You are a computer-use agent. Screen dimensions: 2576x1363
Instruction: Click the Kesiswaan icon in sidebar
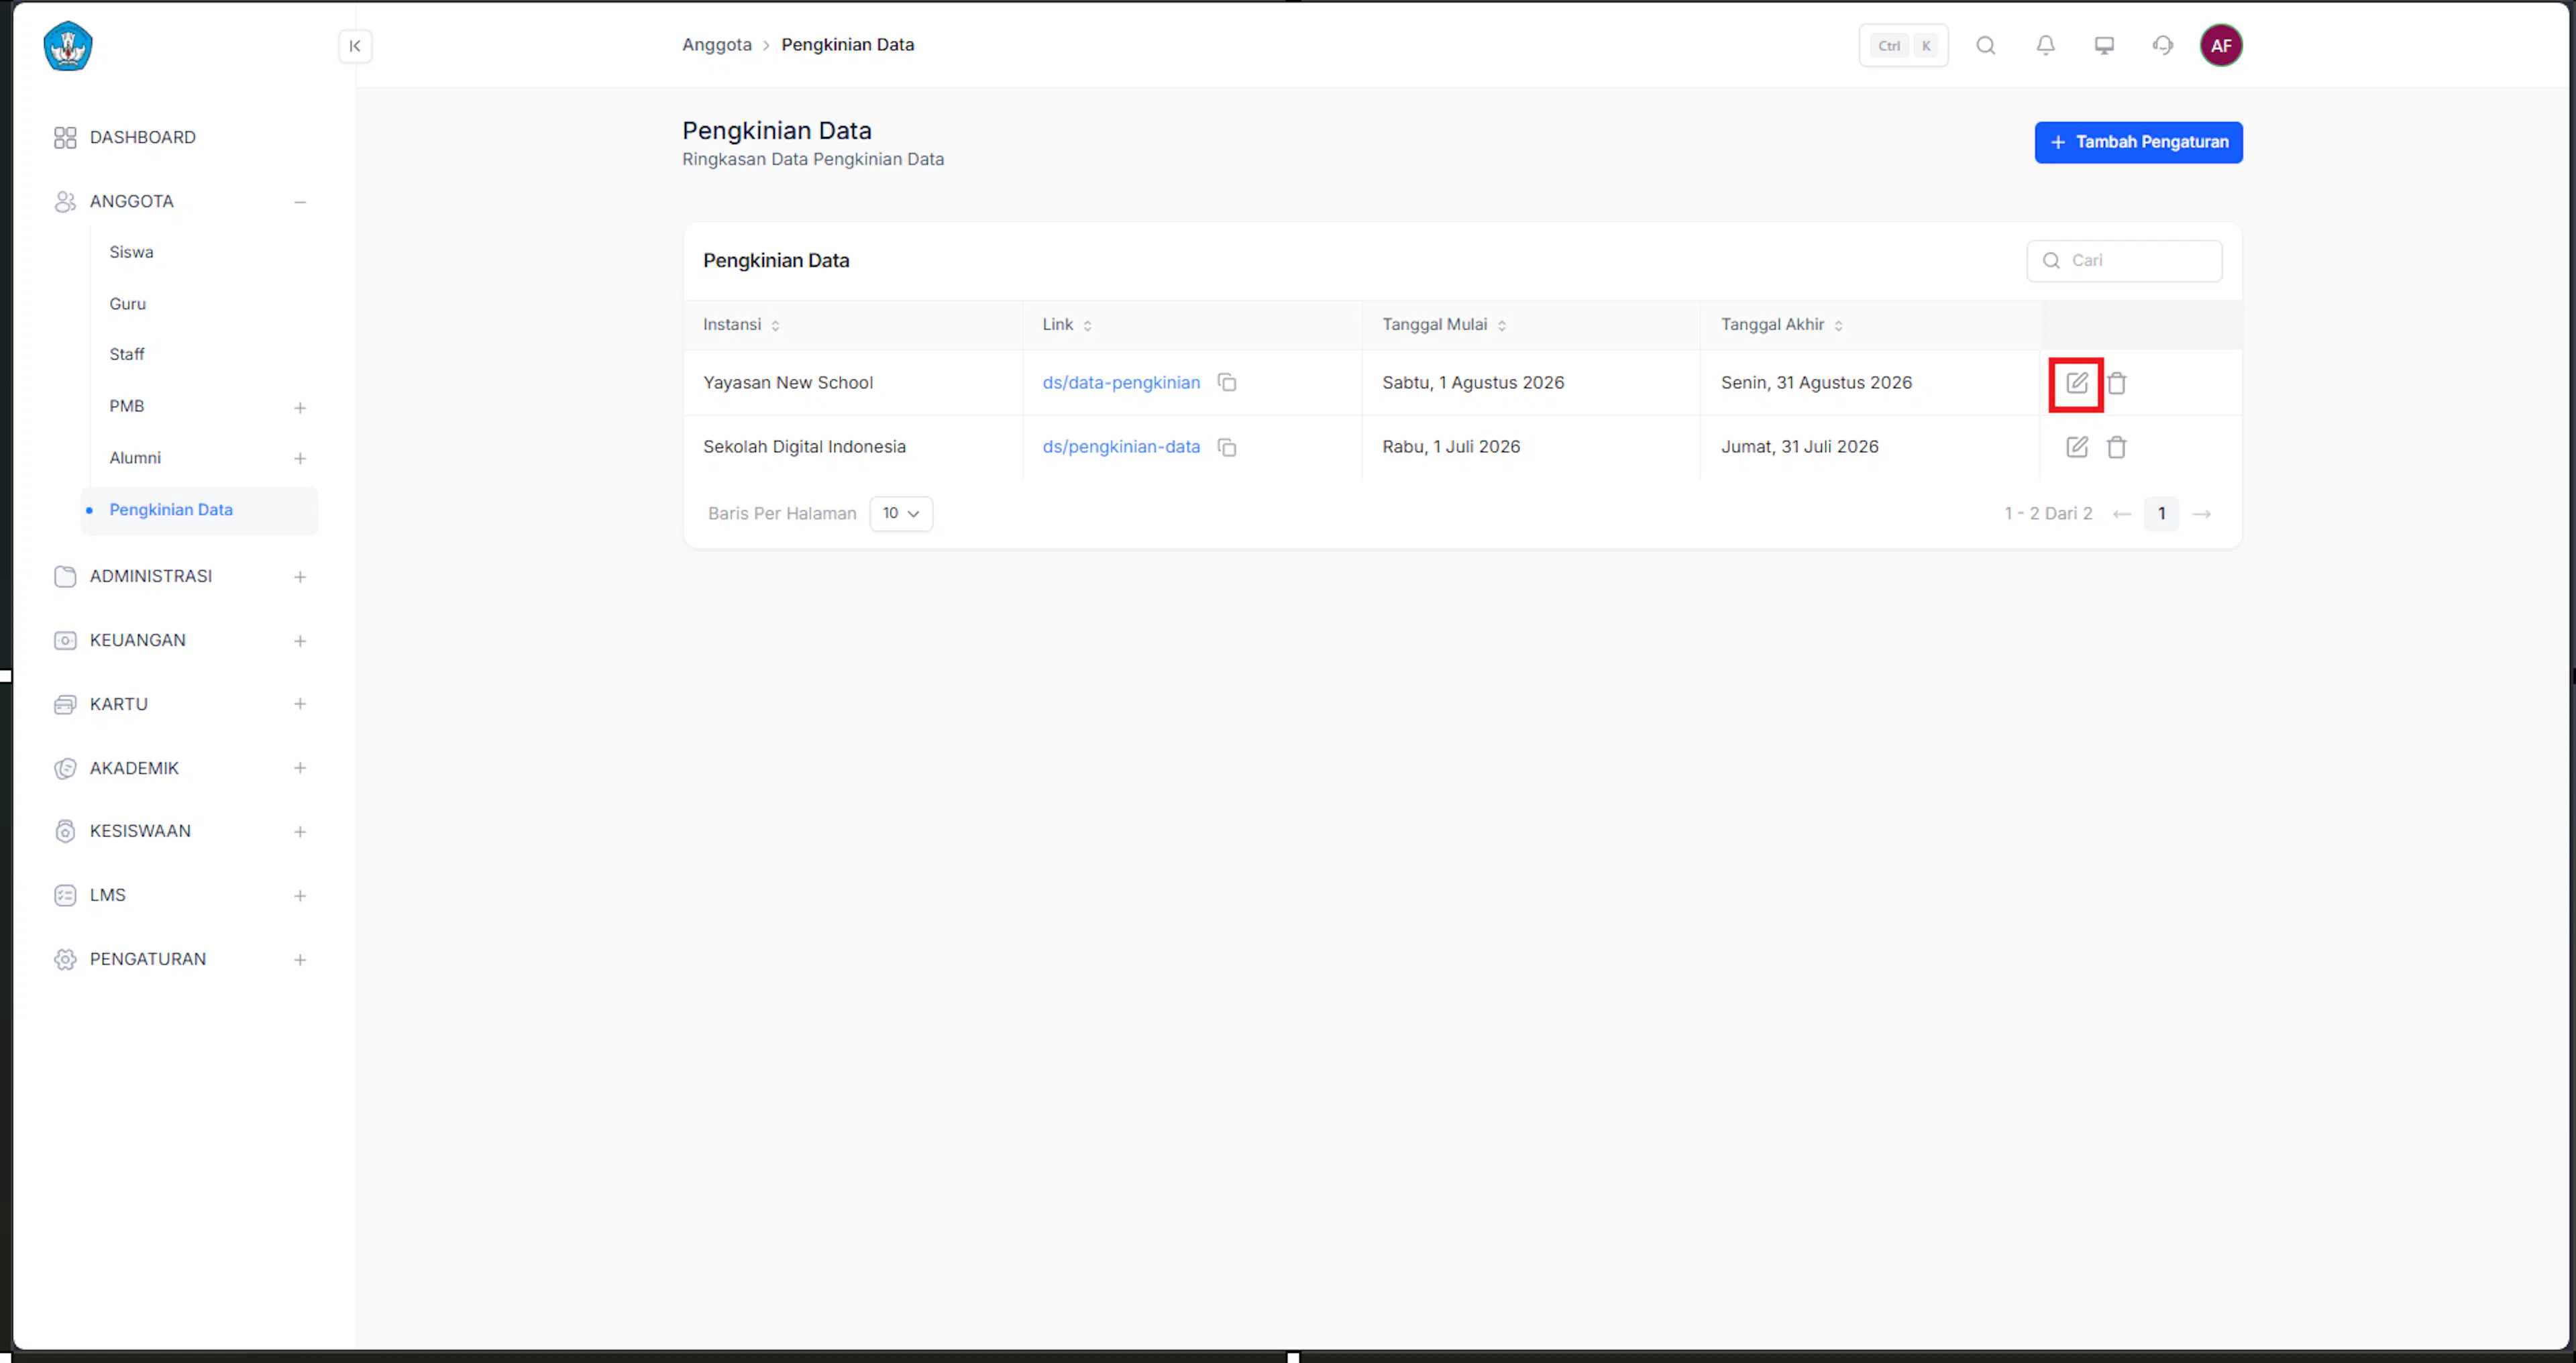coord(65,832)
